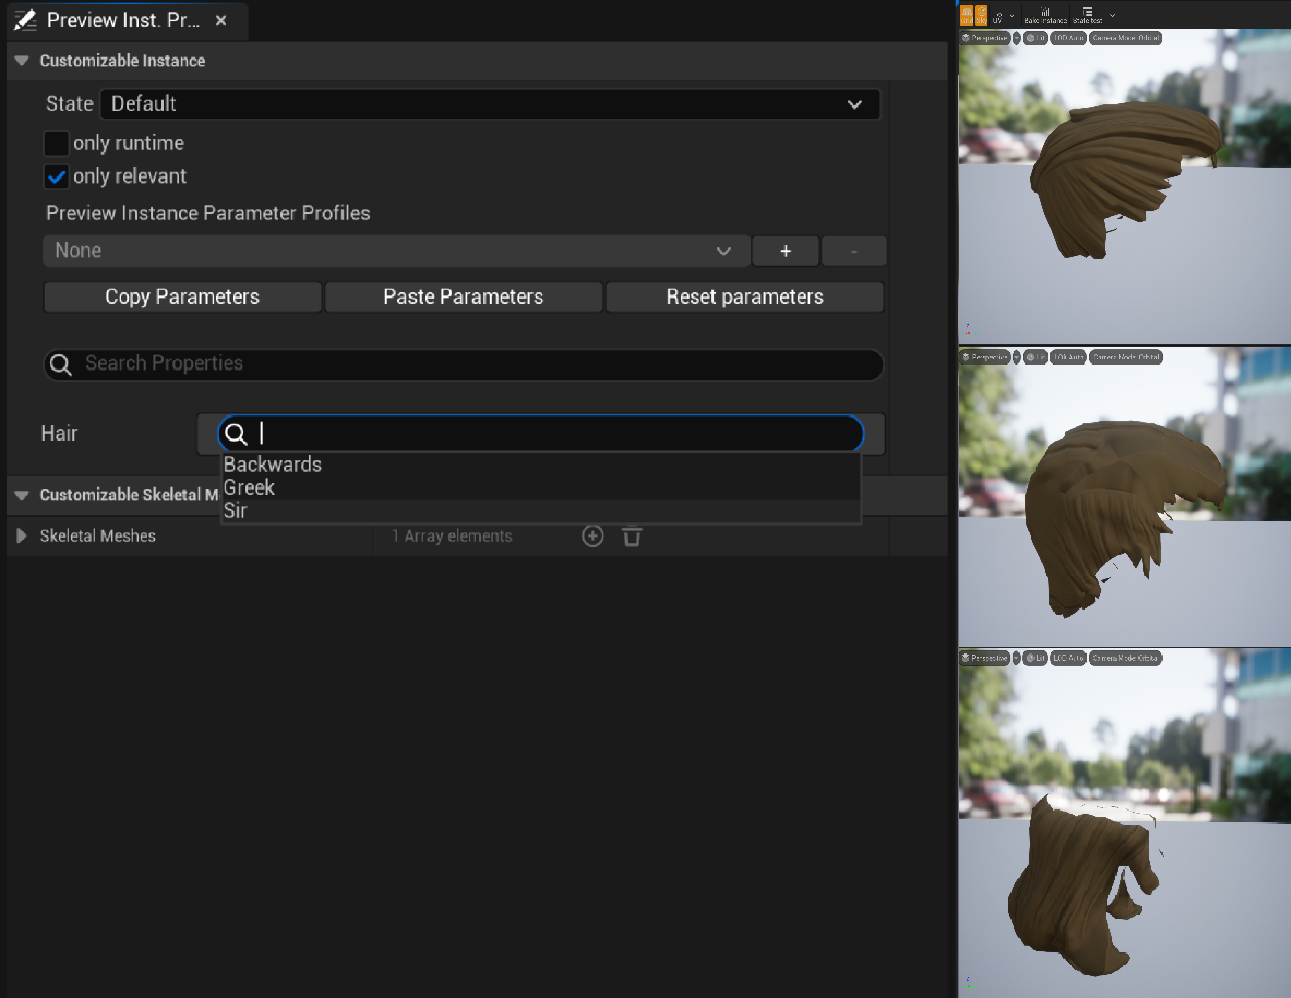This screenshot has height=998, width=1291.
Task: Click the remove profile minus button
Action: (x=853, y=251)
